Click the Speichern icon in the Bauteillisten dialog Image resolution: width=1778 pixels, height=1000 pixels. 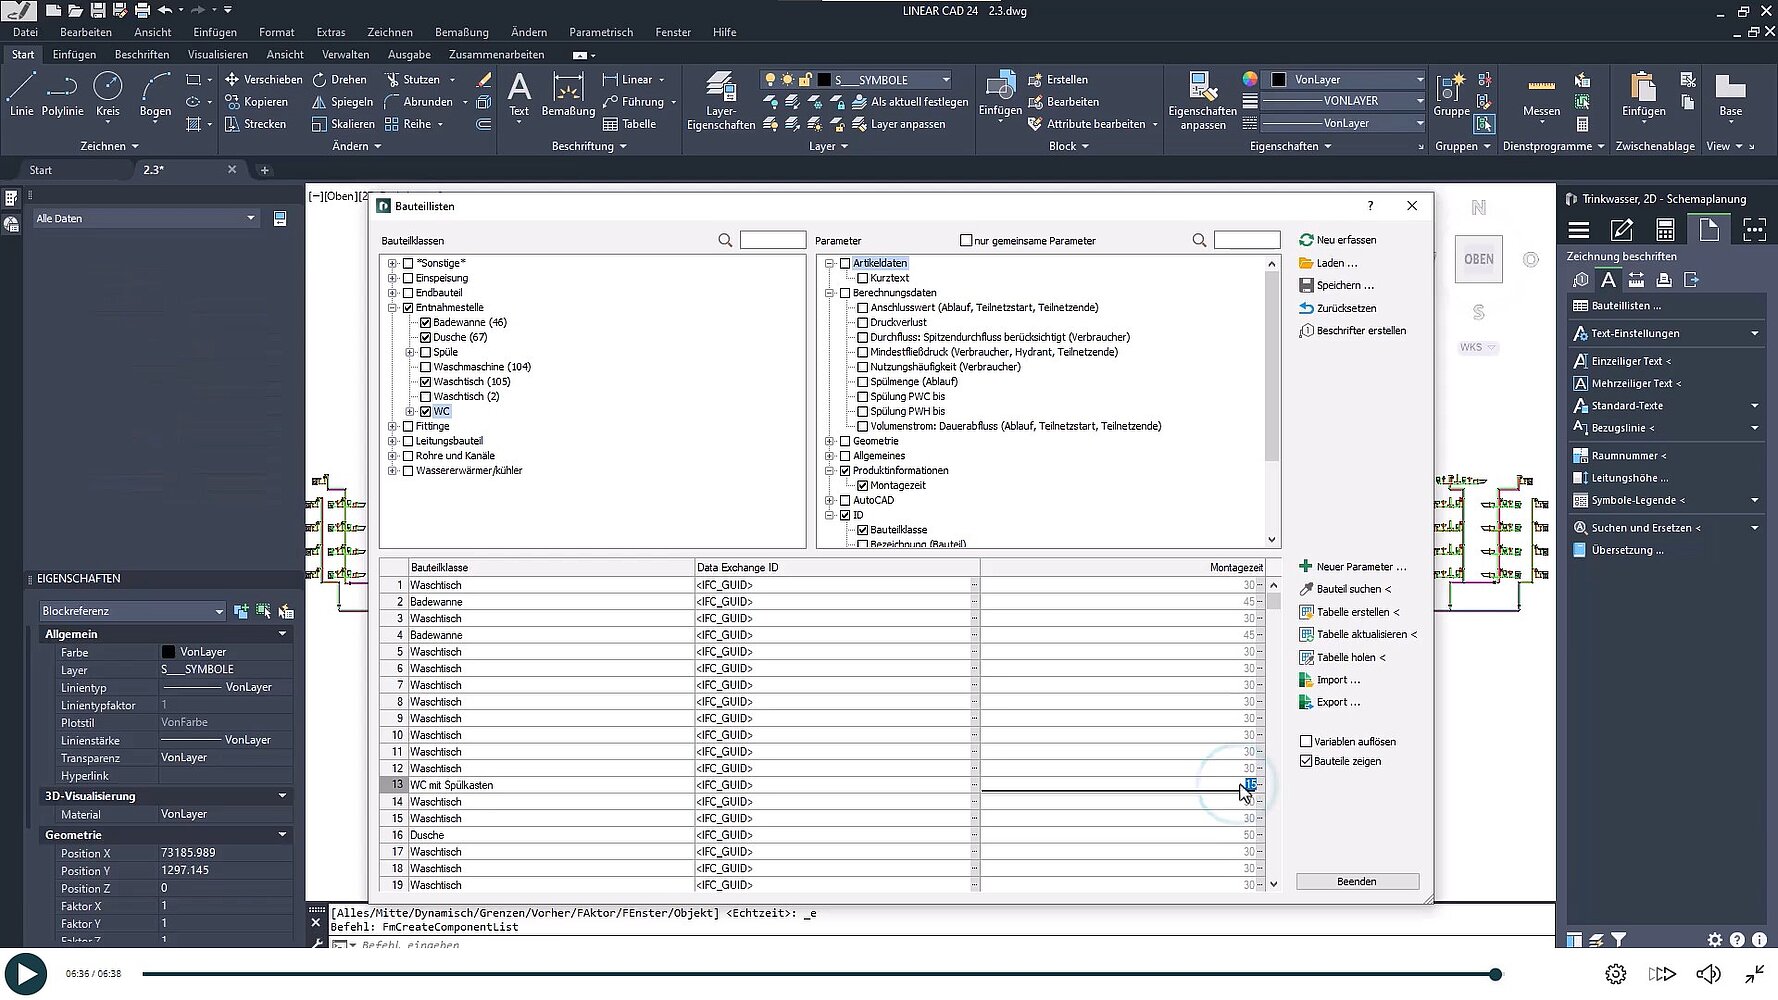pos(1306,285)
